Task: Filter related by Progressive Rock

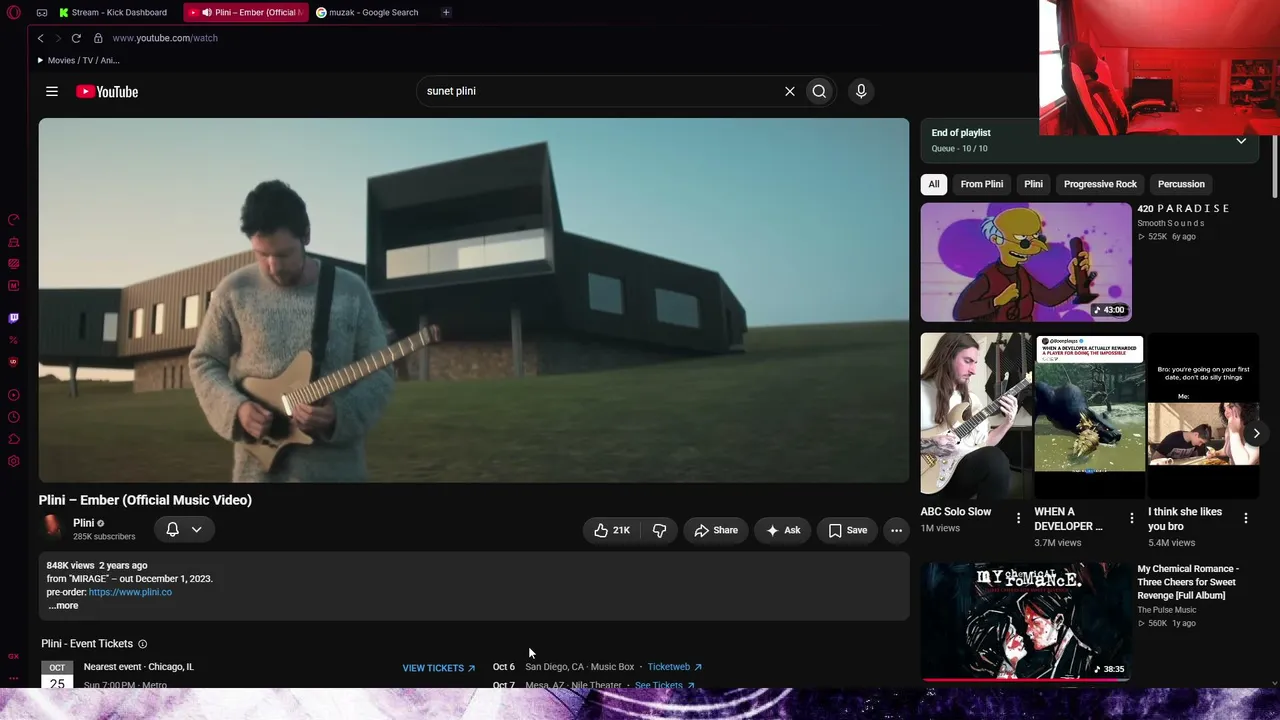Action: coord(1100,184)
